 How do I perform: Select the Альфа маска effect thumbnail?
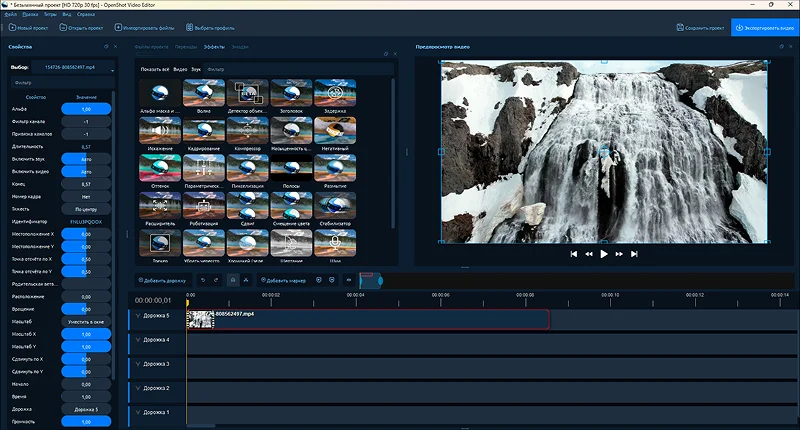pyautogui.click(x=160, y=92)
